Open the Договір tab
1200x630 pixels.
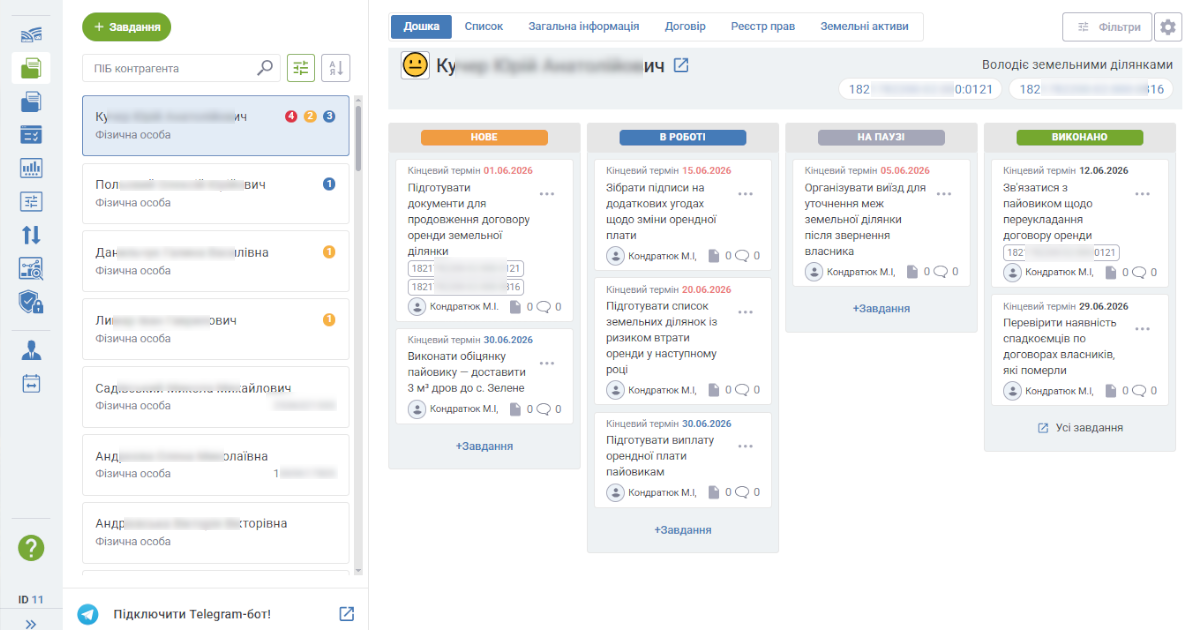pyautogui.click(x=685, y=27)
